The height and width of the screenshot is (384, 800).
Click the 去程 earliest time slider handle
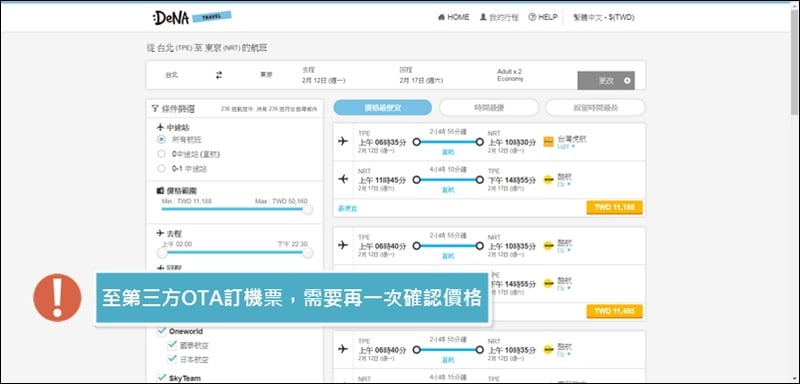162,252
